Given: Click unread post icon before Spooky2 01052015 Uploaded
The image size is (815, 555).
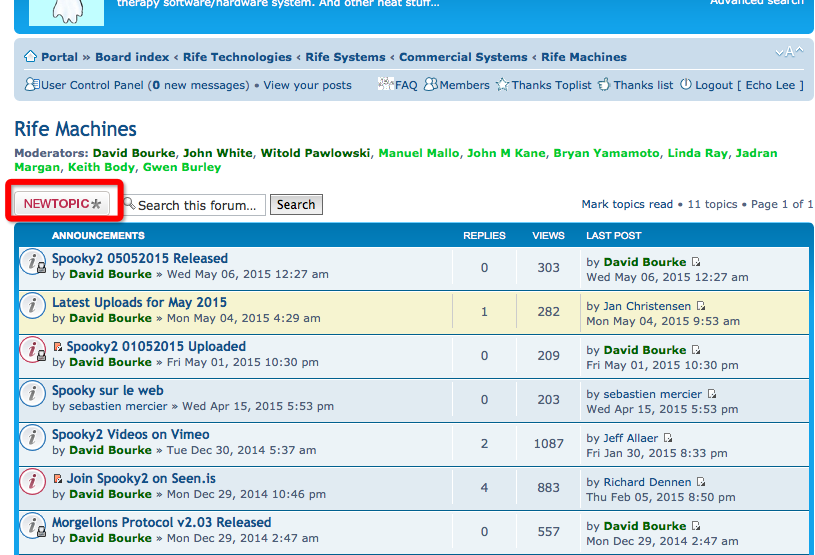Looking at the screenshot, I should (58, 347).
